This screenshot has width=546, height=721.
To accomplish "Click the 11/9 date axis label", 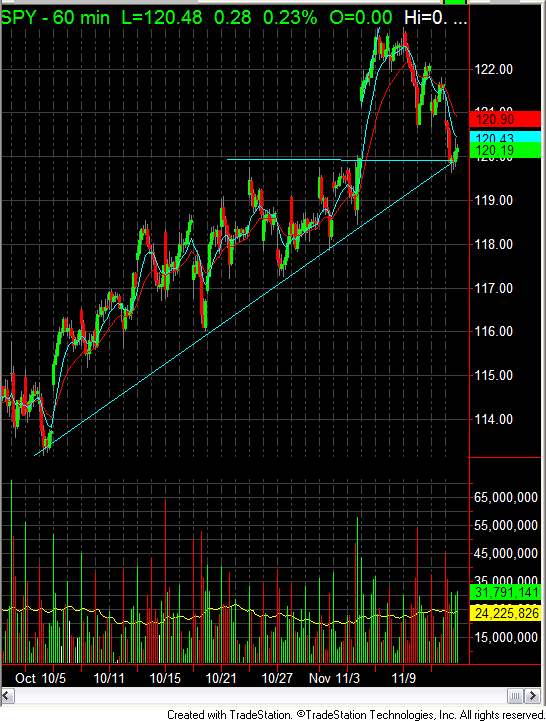I will pyautogui.click(x=403, y=678).
